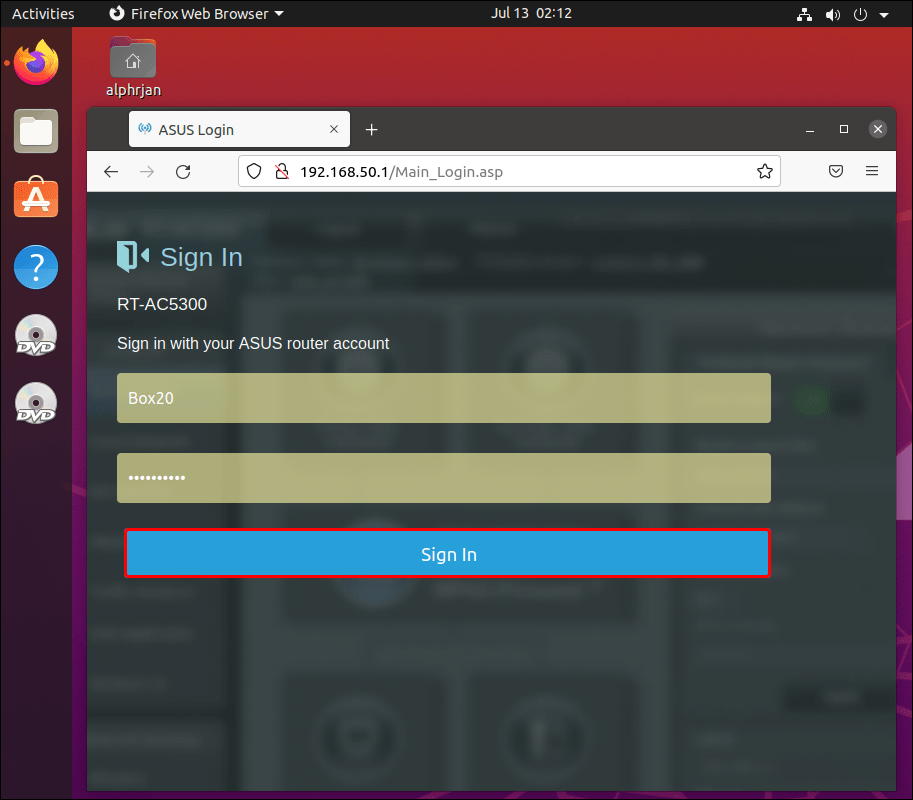Bookmark this page with the star icon

pos(765,171)
